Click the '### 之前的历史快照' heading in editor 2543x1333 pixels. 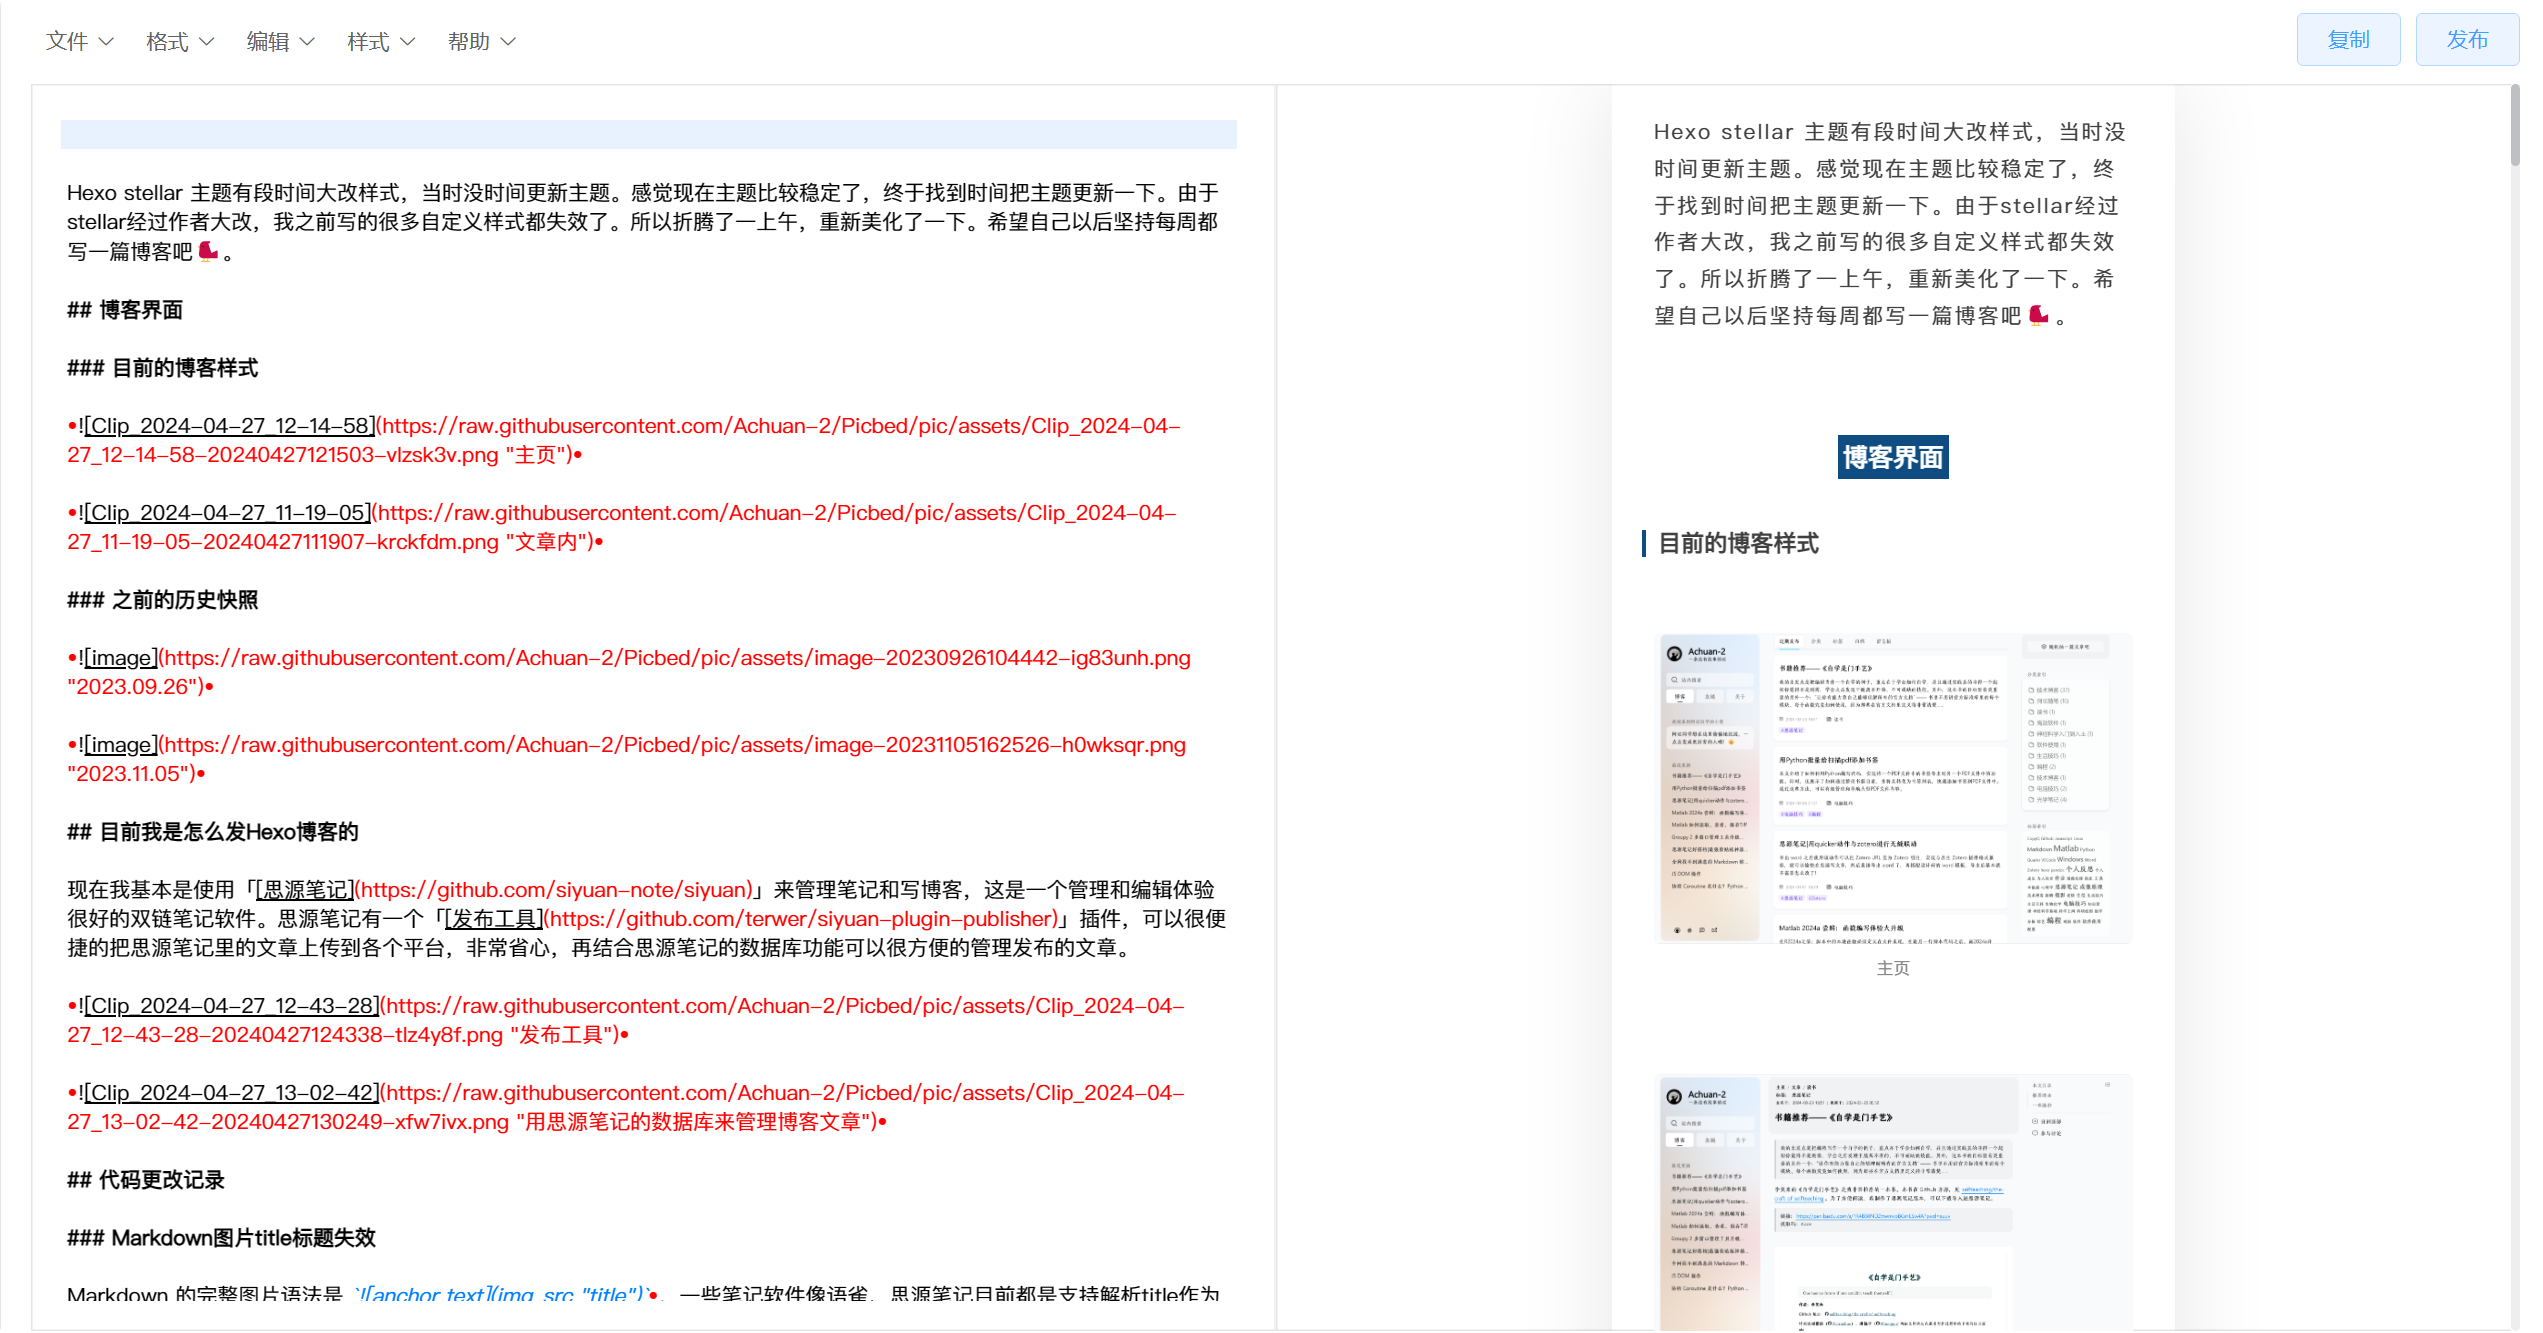163,600
